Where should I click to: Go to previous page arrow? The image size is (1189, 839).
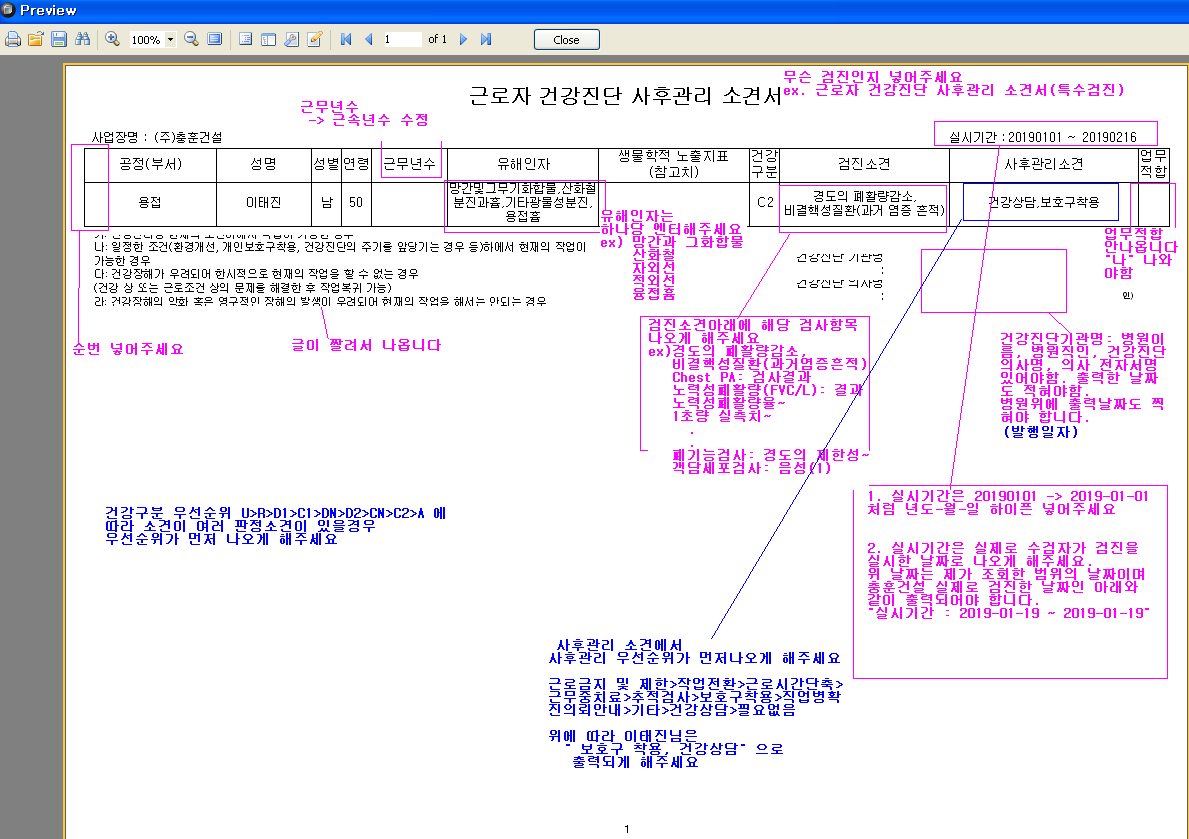[x=369, y=39]
